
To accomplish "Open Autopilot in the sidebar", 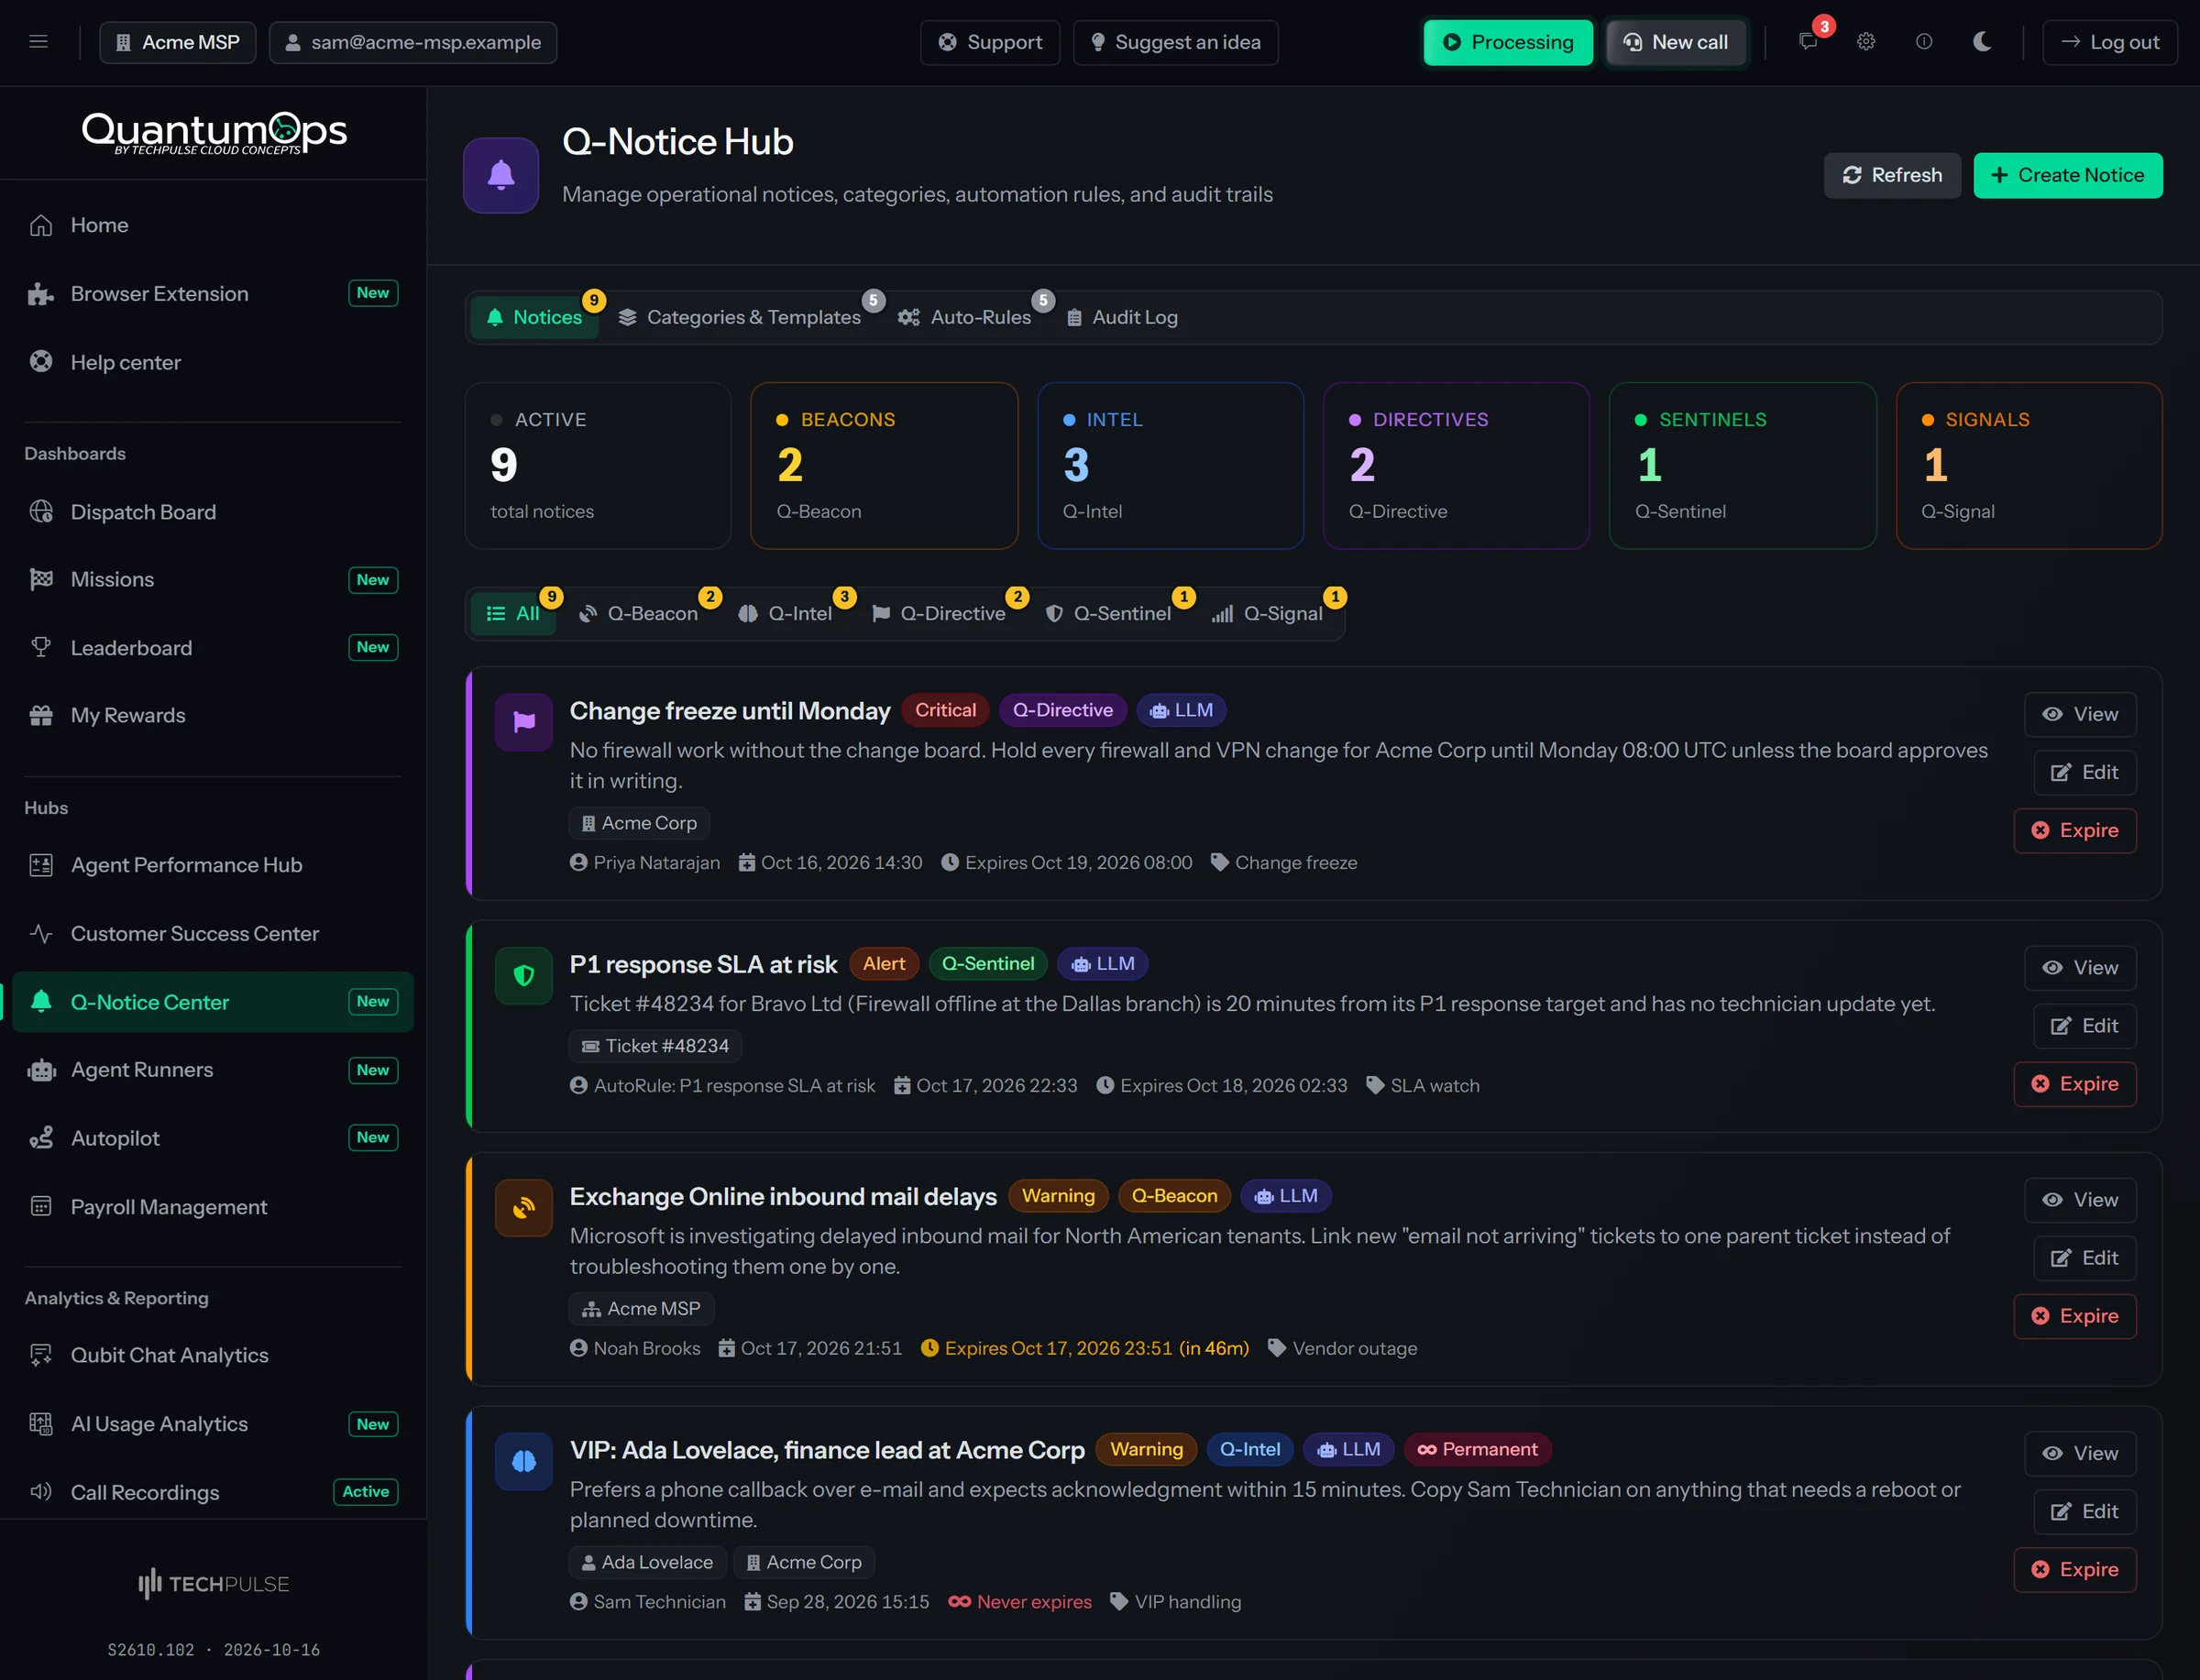I will (213, 1138).
